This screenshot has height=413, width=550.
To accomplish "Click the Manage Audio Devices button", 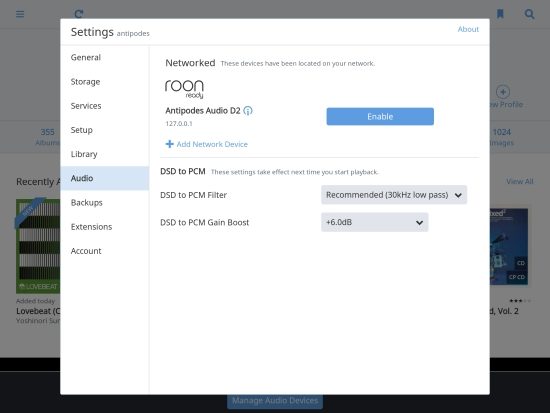I will point(275,401).
